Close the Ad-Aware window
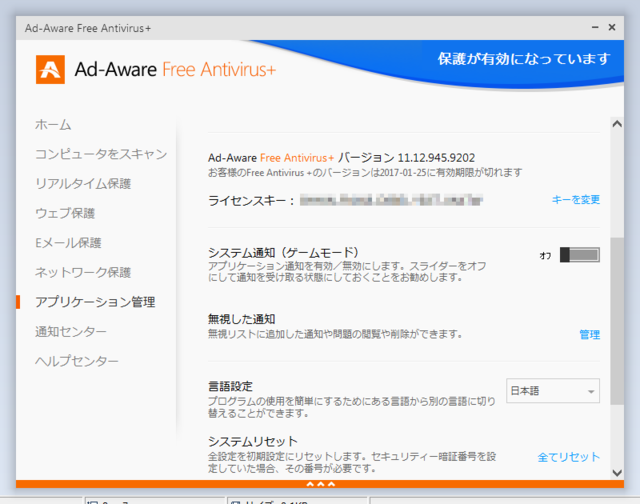This screenshot has height=504, width=640. 612,27
